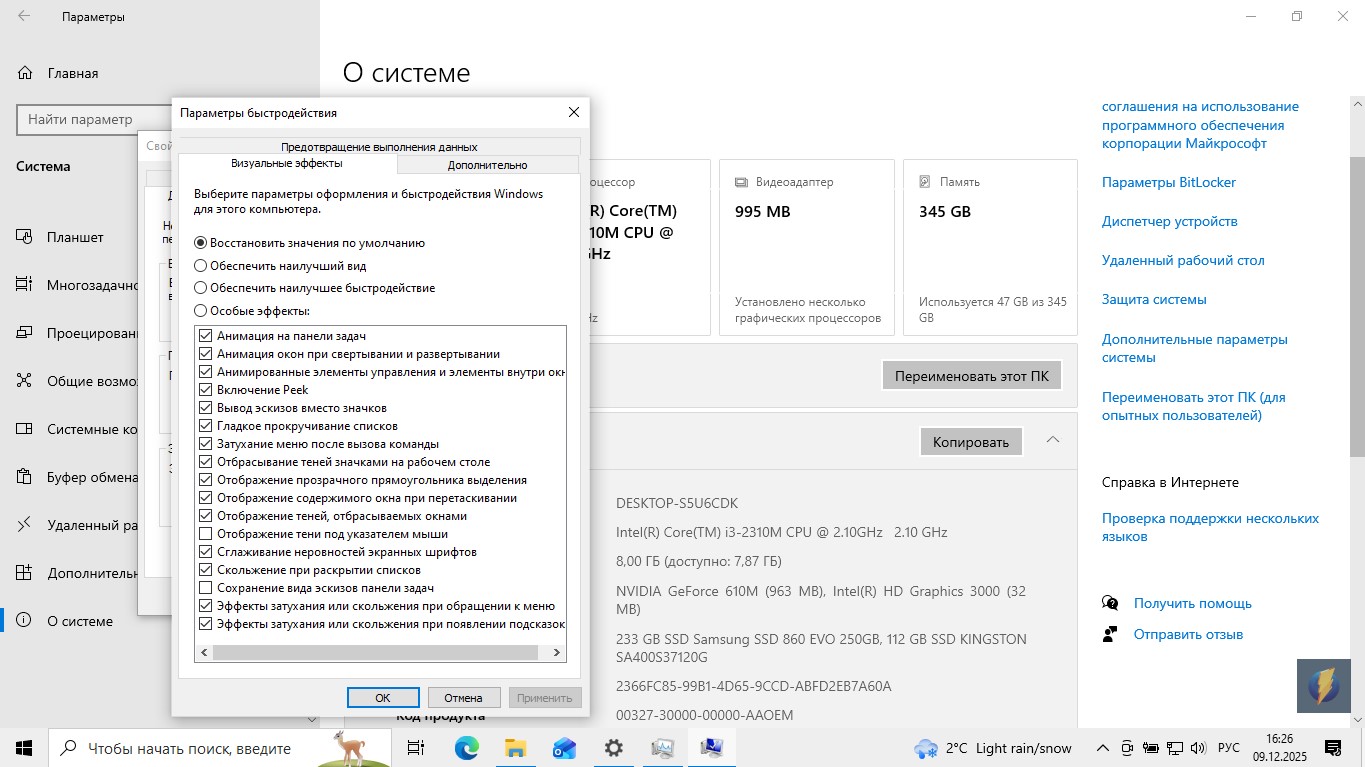Toggle Сглаживание неровностей экранных шрифтов checkbox

206,552
